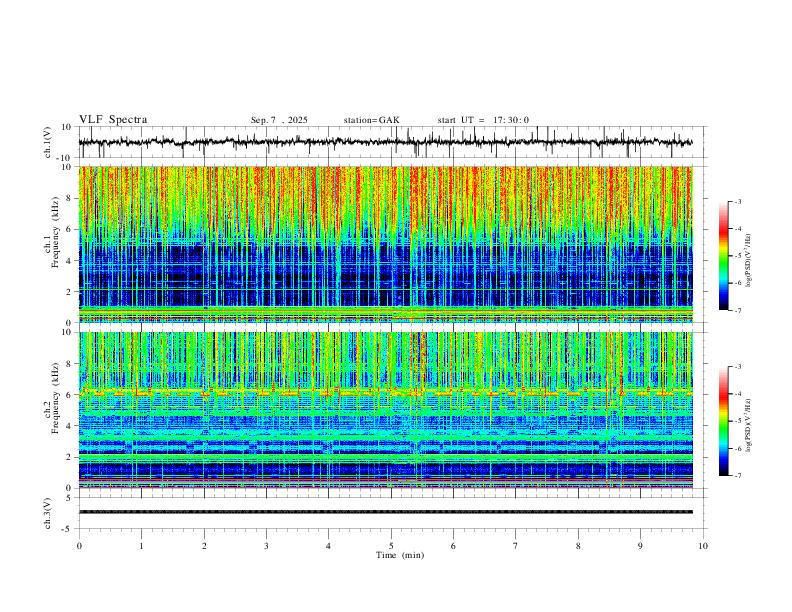792x612 pixels.
Task: Click the ch.1 voltage waveform trace
Action: (x=385, y=142)
